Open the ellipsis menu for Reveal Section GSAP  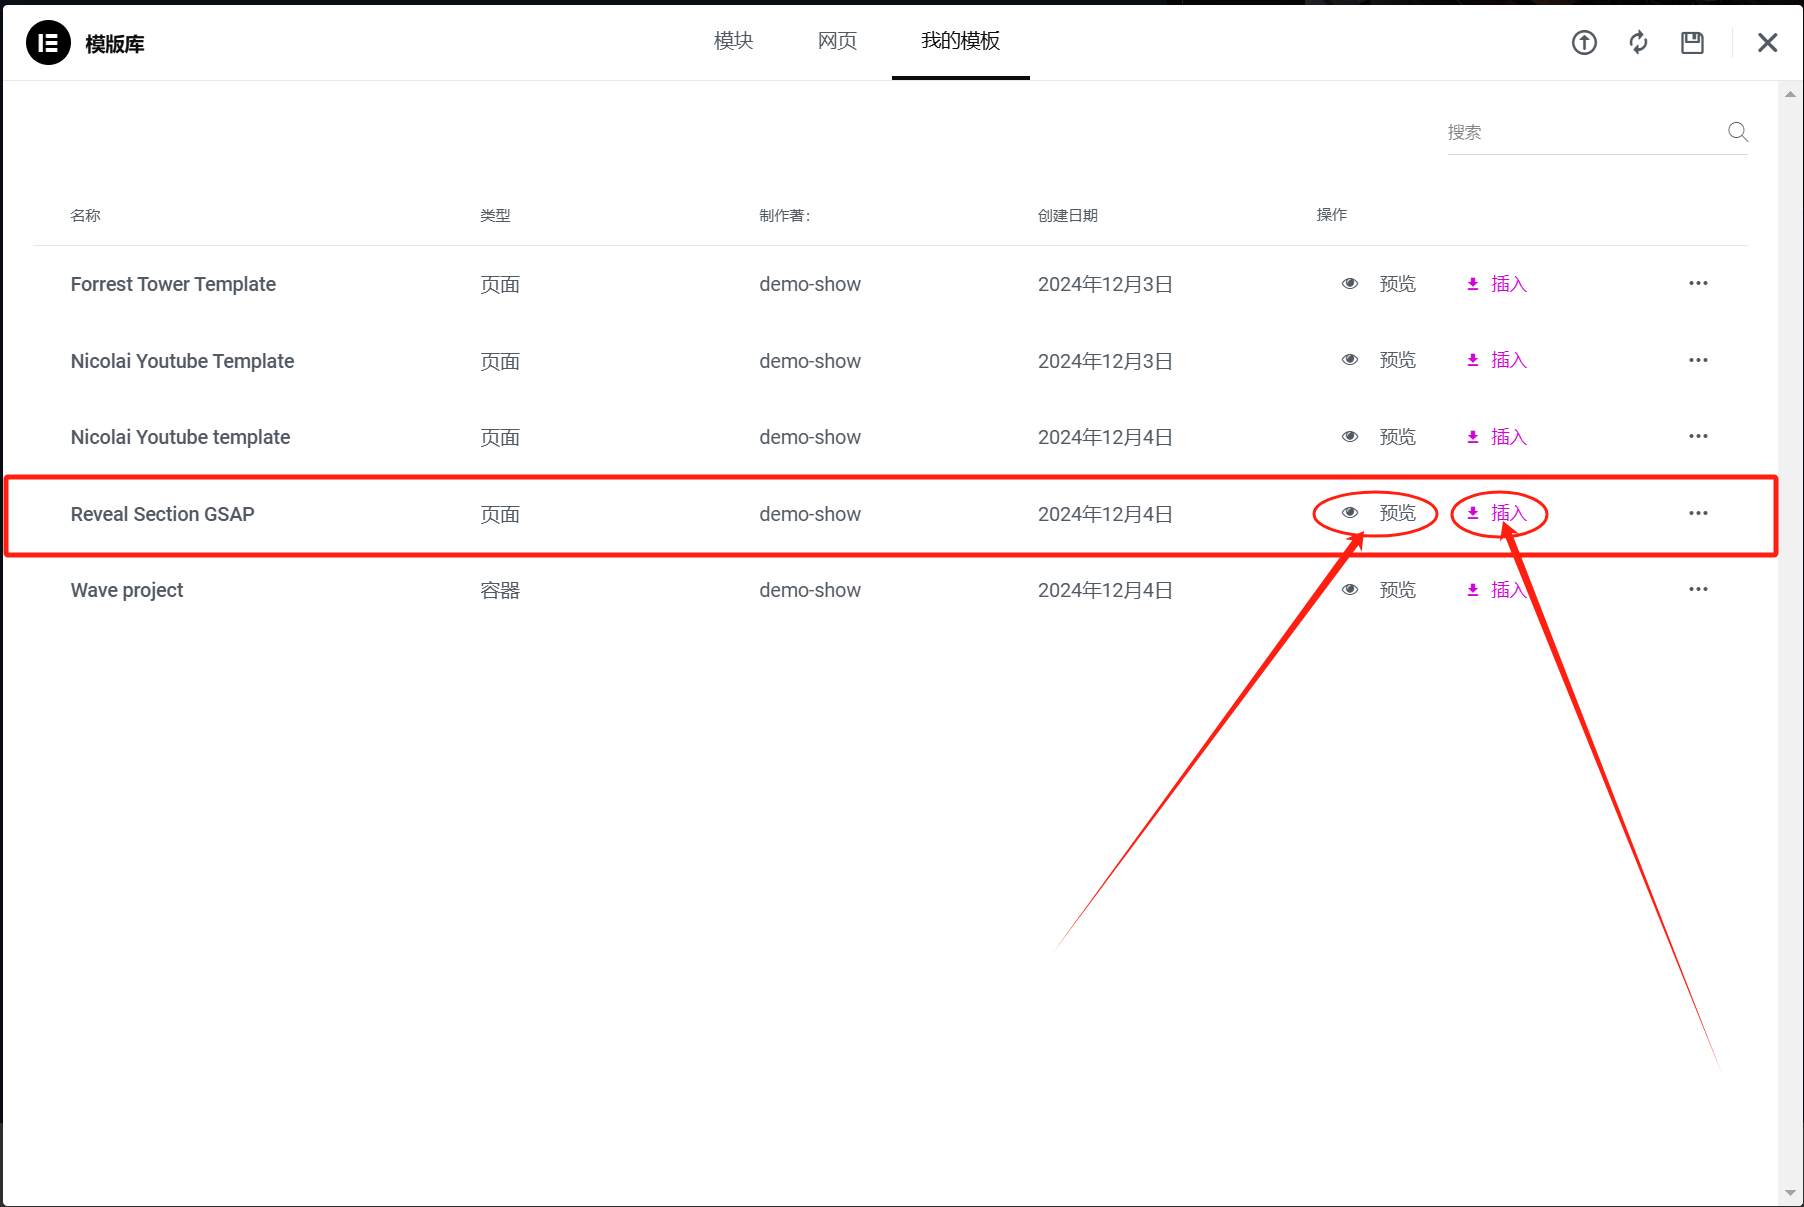[x=1698, y=513]
